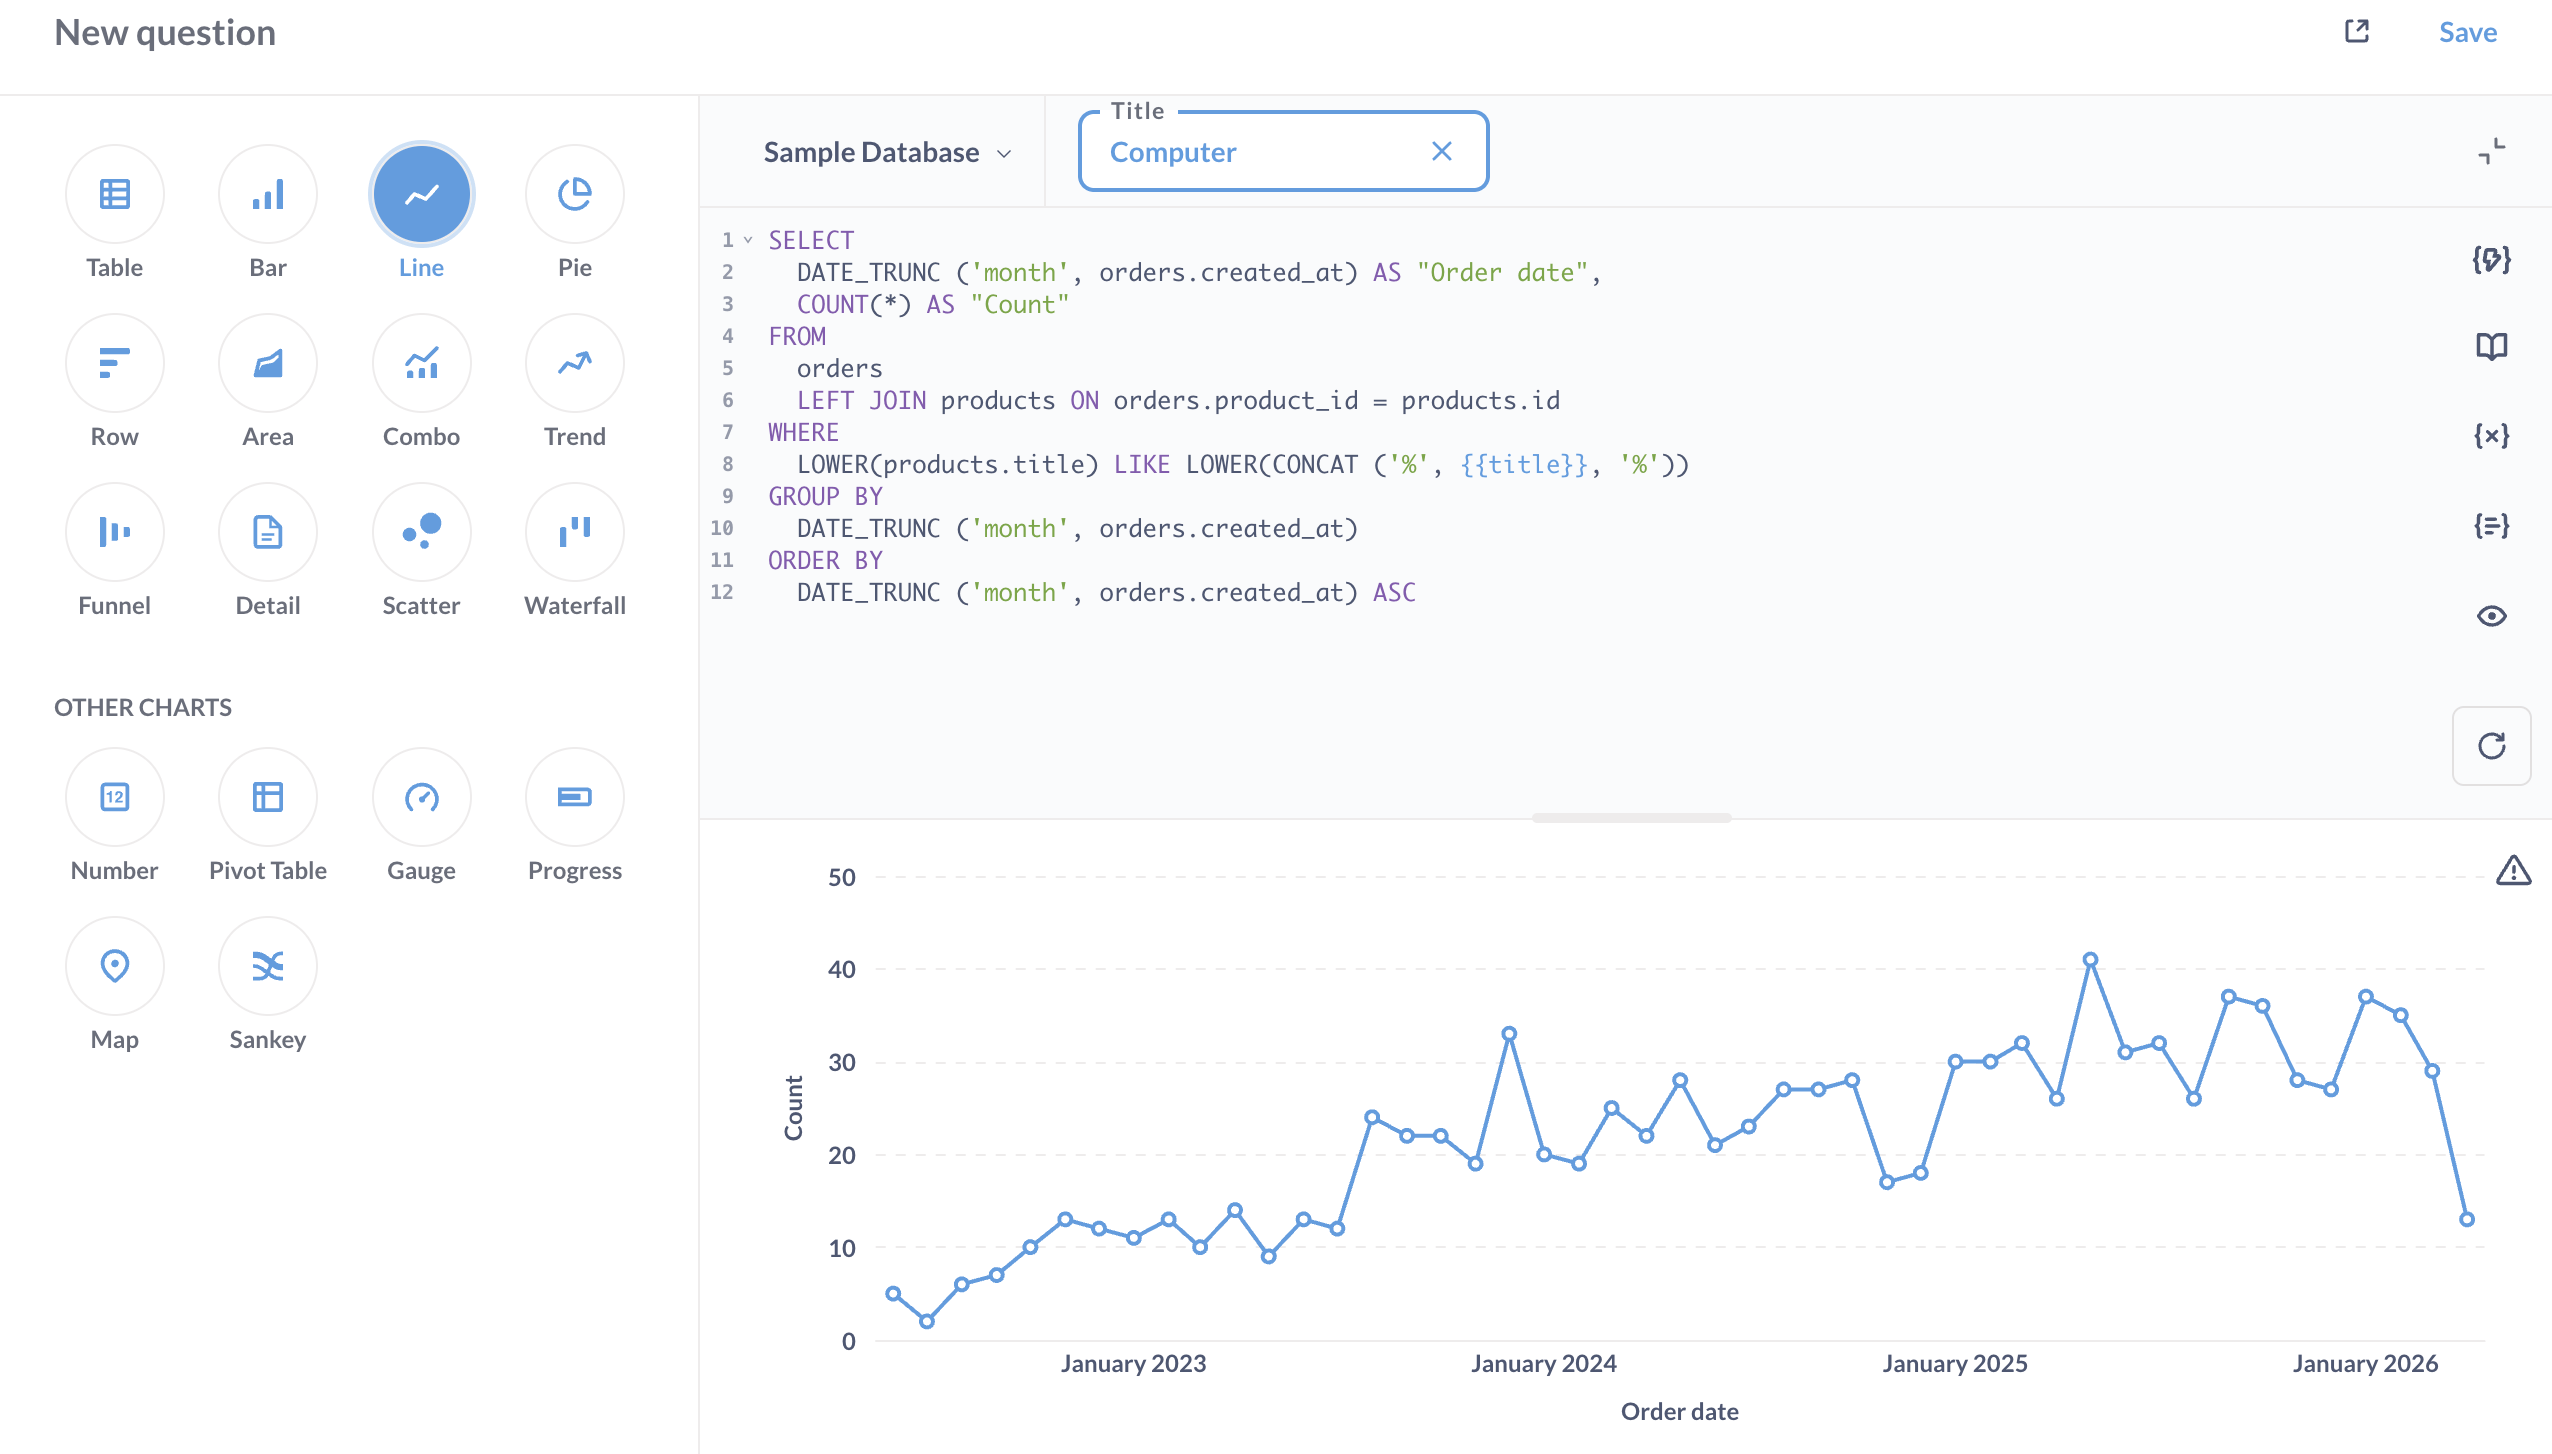Image resolution: width=2552 pixels, height=1454 pixels.
Task: Collapse the SQL code fold on line 1
Action: (748, 239)
